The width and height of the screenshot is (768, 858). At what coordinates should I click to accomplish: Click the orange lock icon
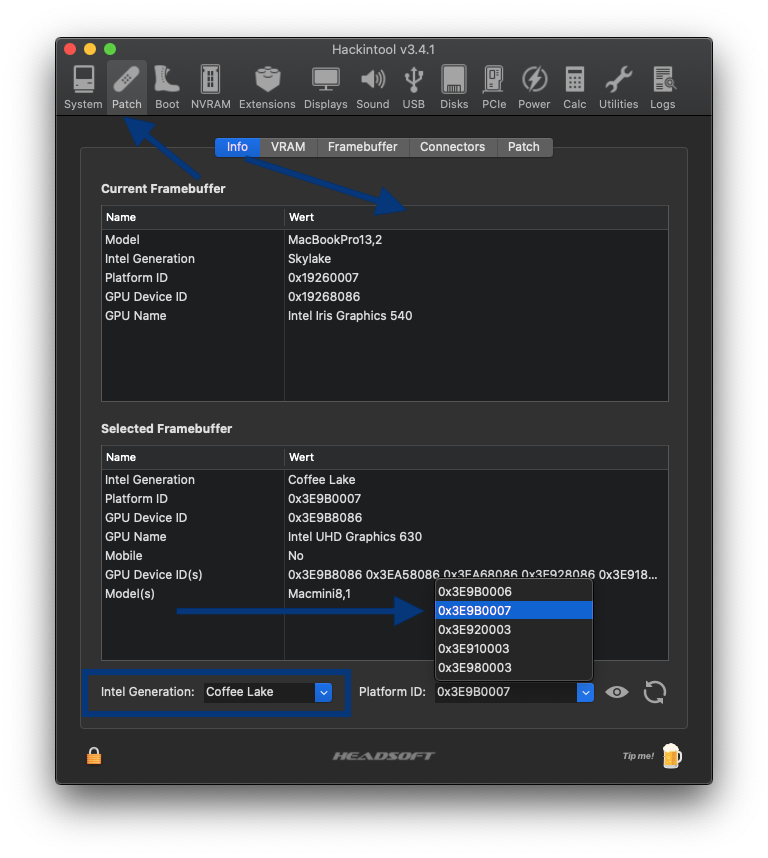pyautogui.click(x=94, y=756)
